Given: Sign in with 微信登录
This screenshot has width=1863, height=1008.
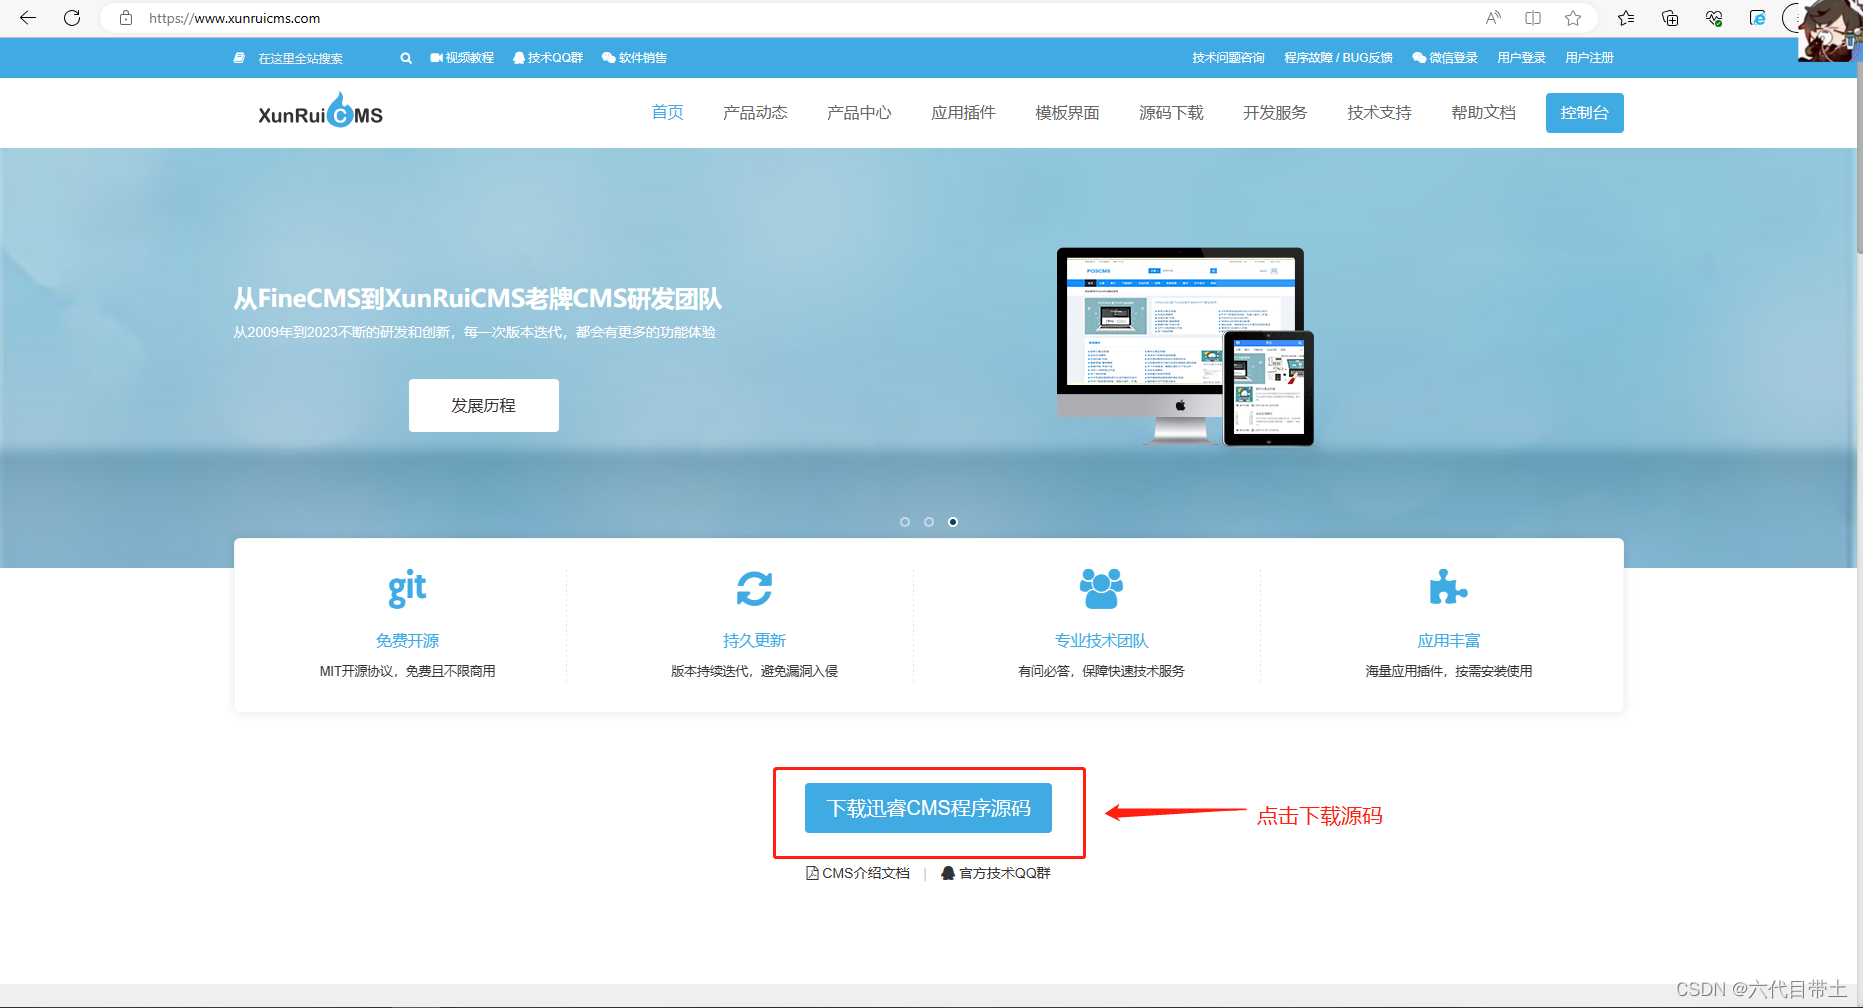Looking at the screenshot, I should 1445,58.
